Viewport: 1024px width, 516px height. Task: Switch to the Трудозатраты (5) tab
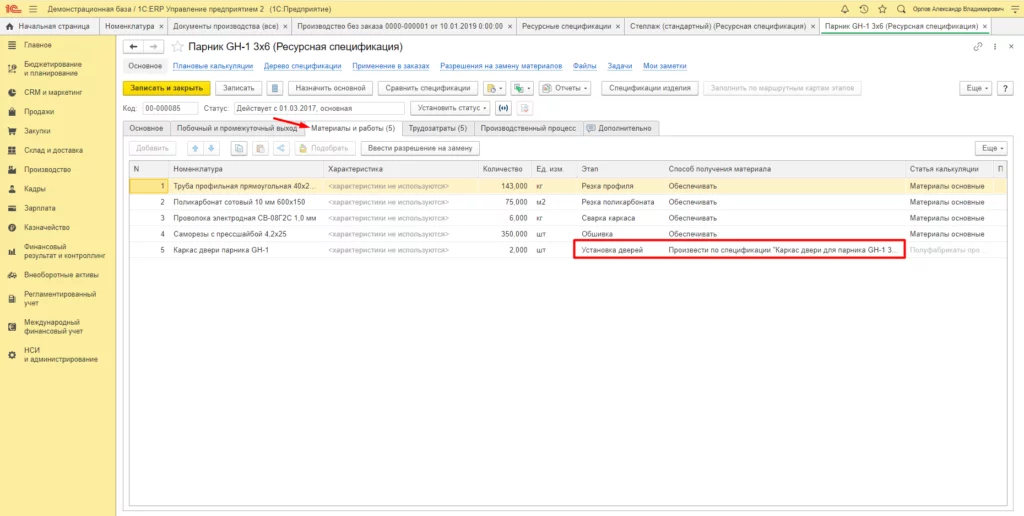point(438,129)
